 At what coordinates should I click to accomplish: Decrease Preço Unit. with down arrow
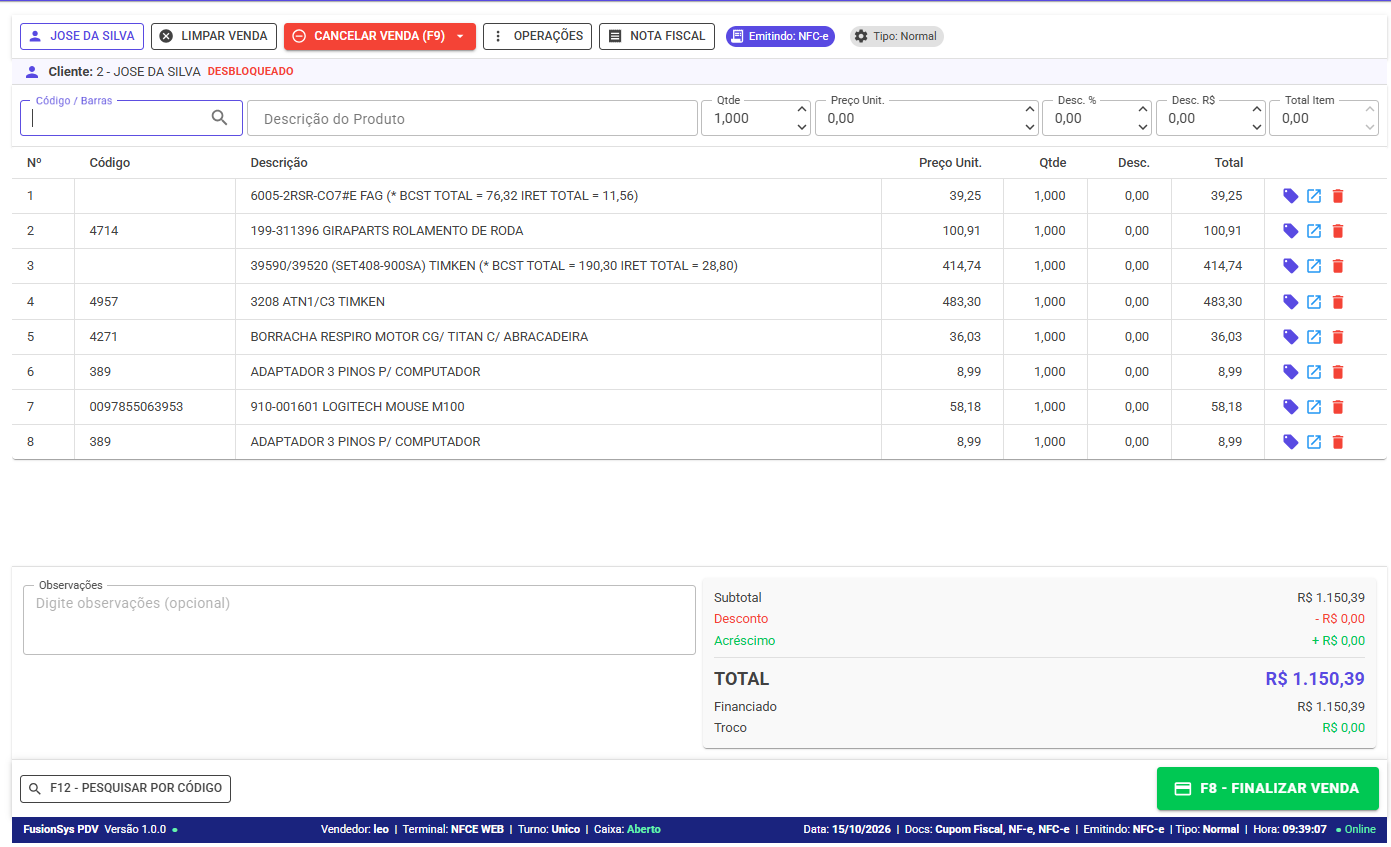click(x=1031, y=127)
